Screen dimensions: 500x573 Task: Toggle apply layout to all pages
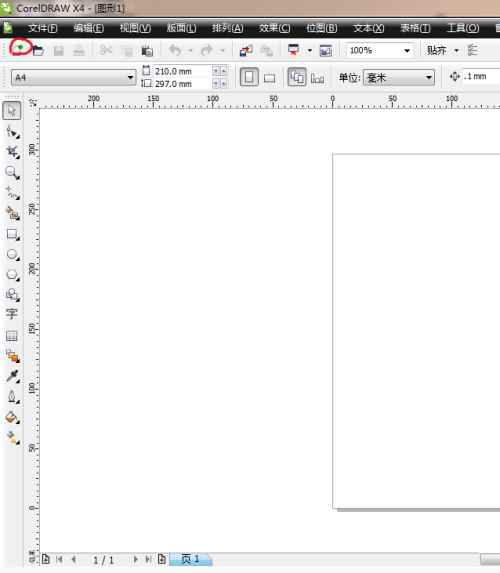pos(297,77)
